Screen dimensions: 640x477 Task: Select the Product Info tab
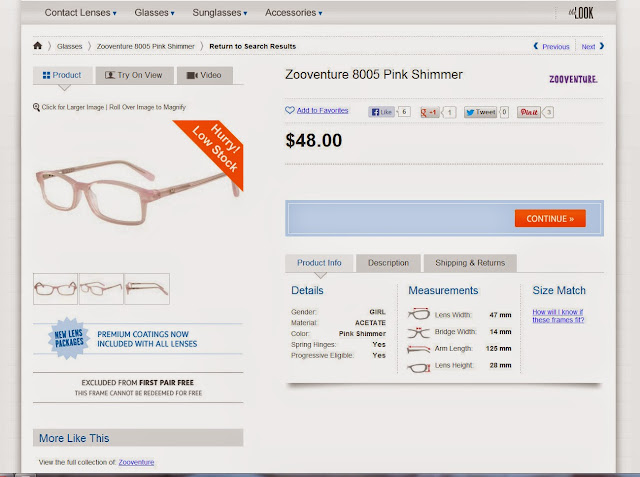pos(319,263)
